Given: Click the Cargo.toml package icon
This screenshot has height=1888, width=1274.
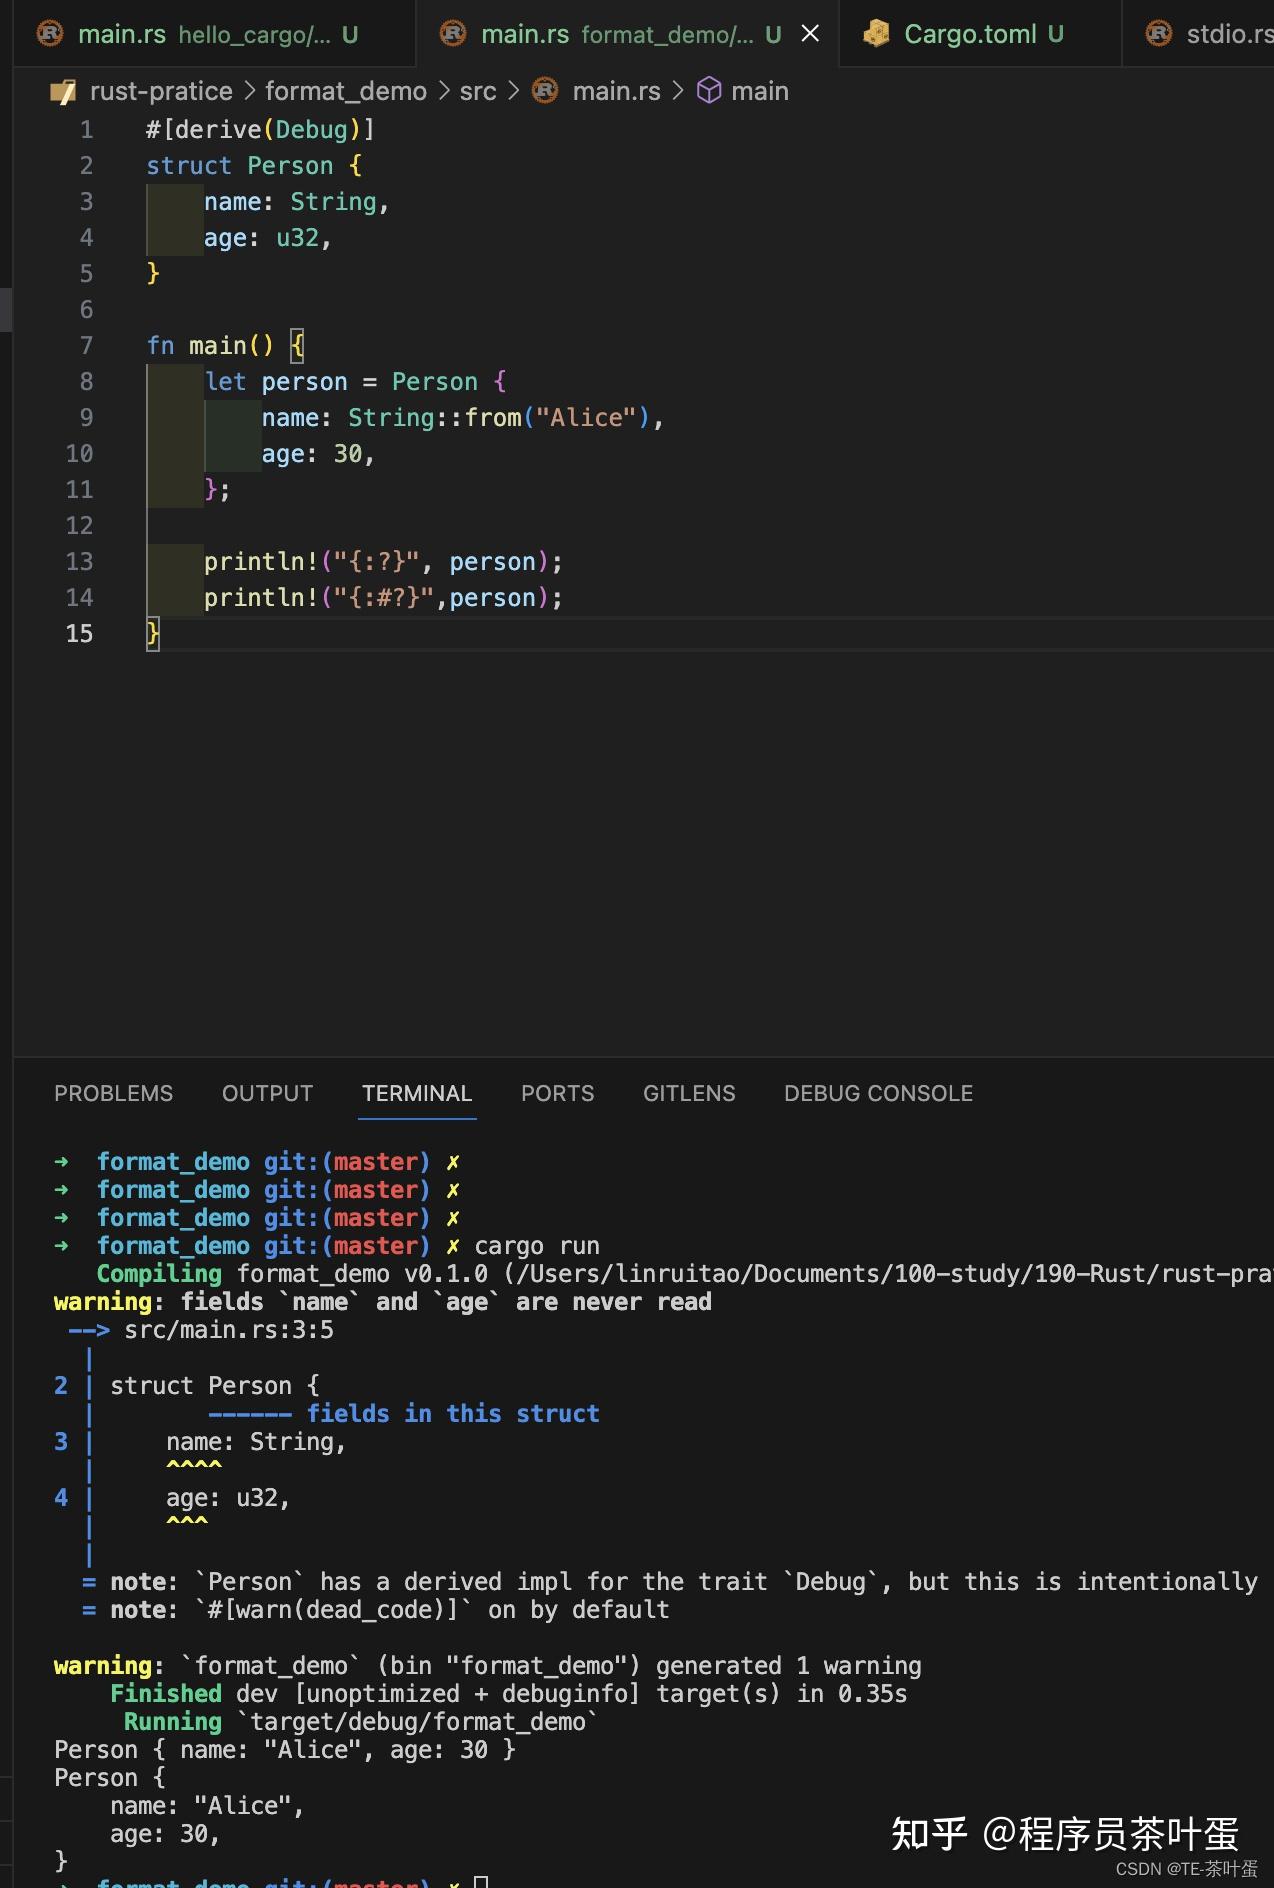Looking at the screenshot, I should (876, 34).
